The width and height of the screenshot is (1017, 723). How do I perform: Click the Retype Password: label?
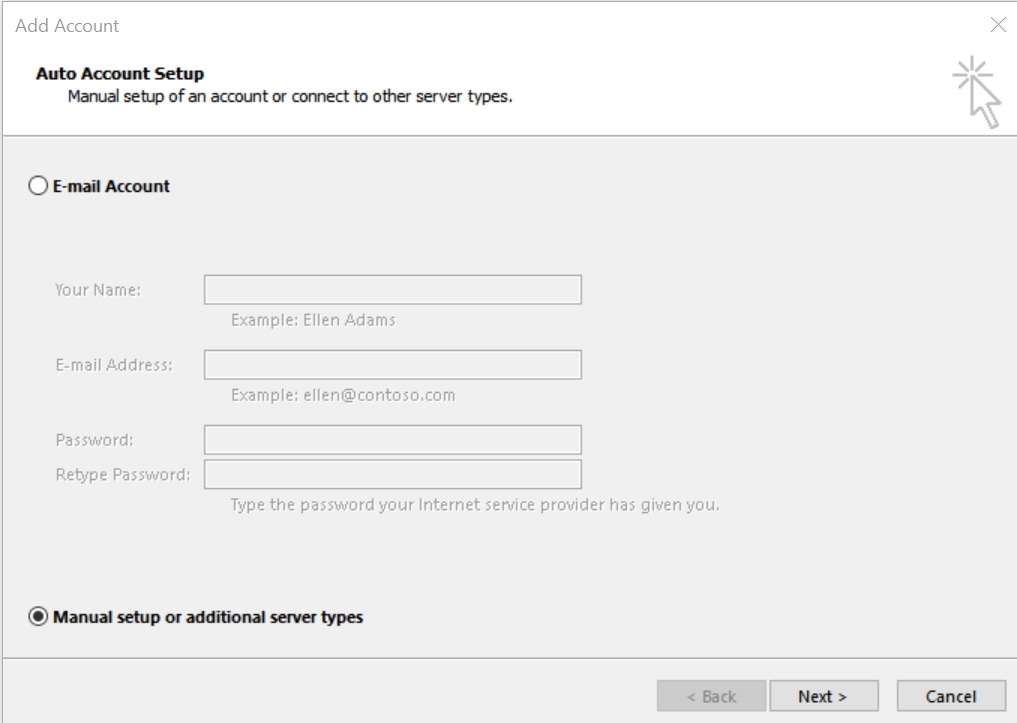[123, 475]
